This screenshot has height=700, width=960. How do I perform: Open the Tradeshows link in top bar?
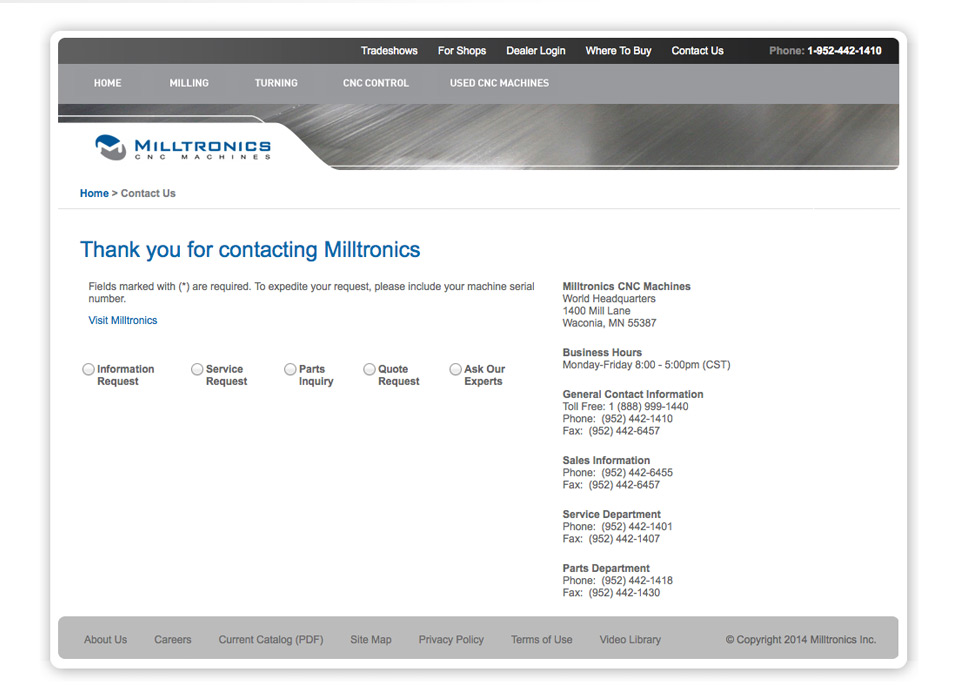click(x=389, y=51)
